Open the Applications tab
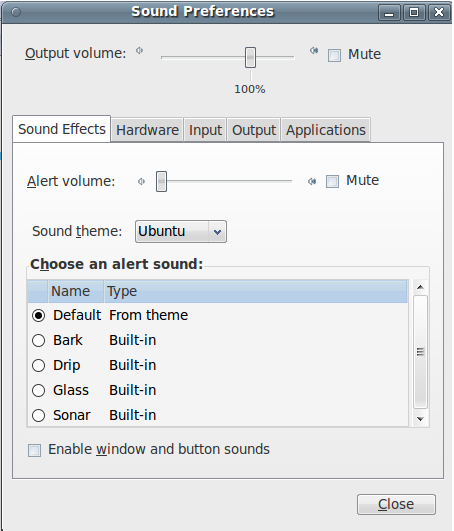The width and height of the screenshot is (454, 531). 326,130
